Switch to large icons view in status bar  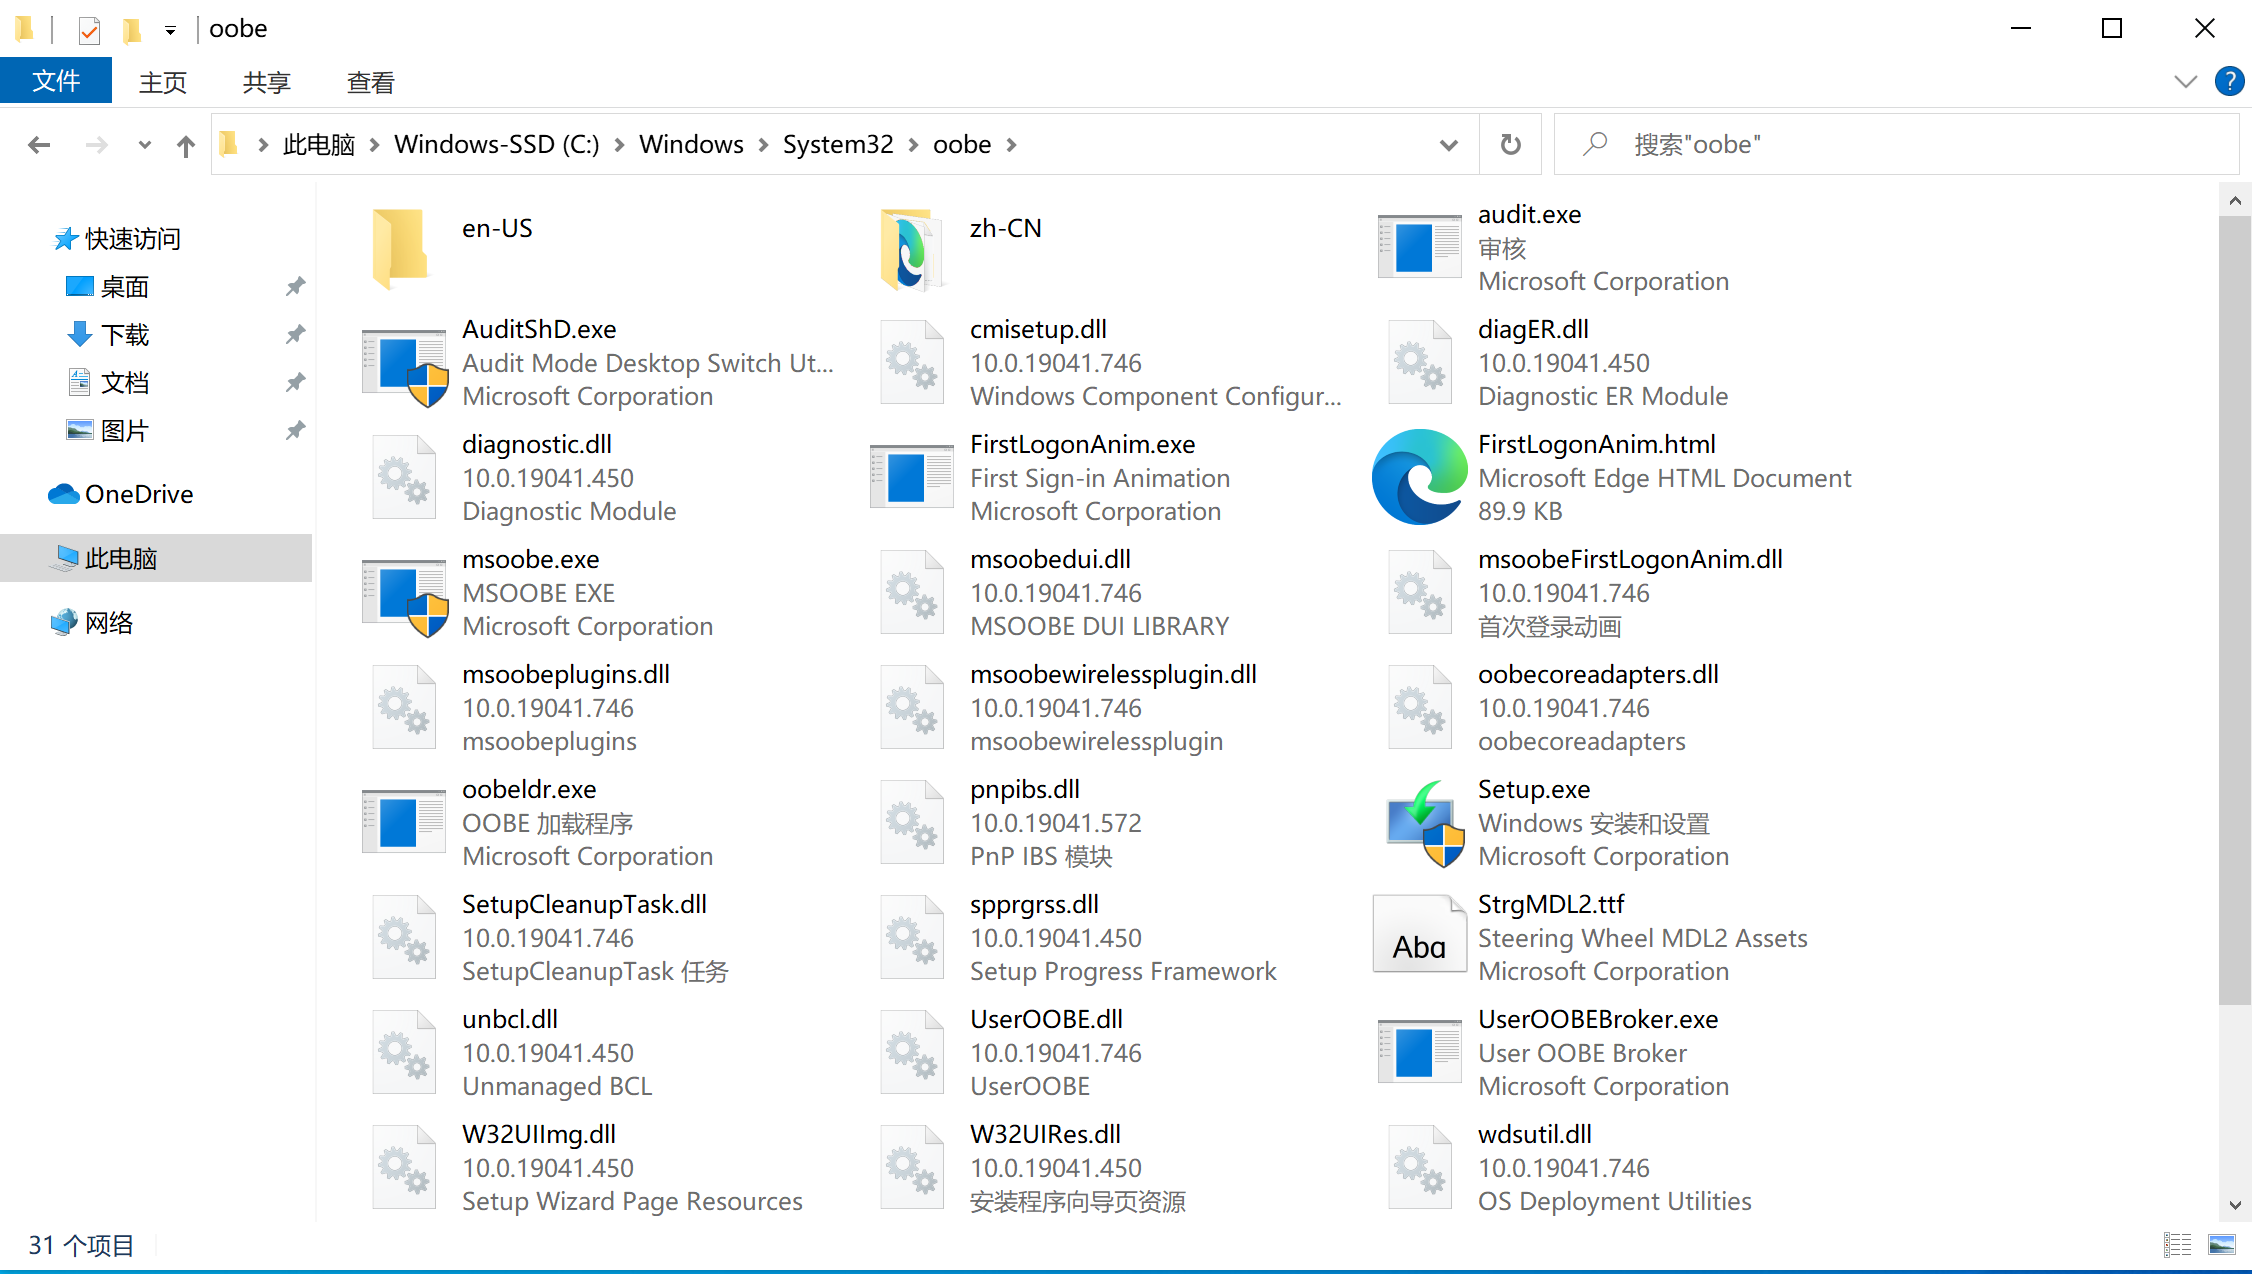coord(2221,1245)
